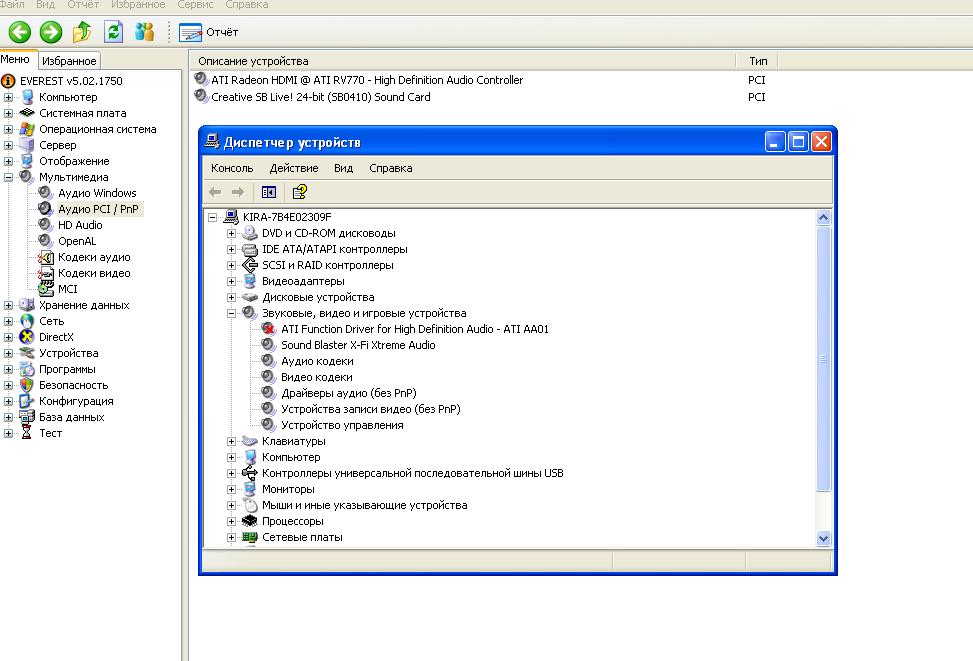Open the Избранное menu in EVEREST menu bar
The width and height of the screenshot is (973, 661).
click(138, 4)
